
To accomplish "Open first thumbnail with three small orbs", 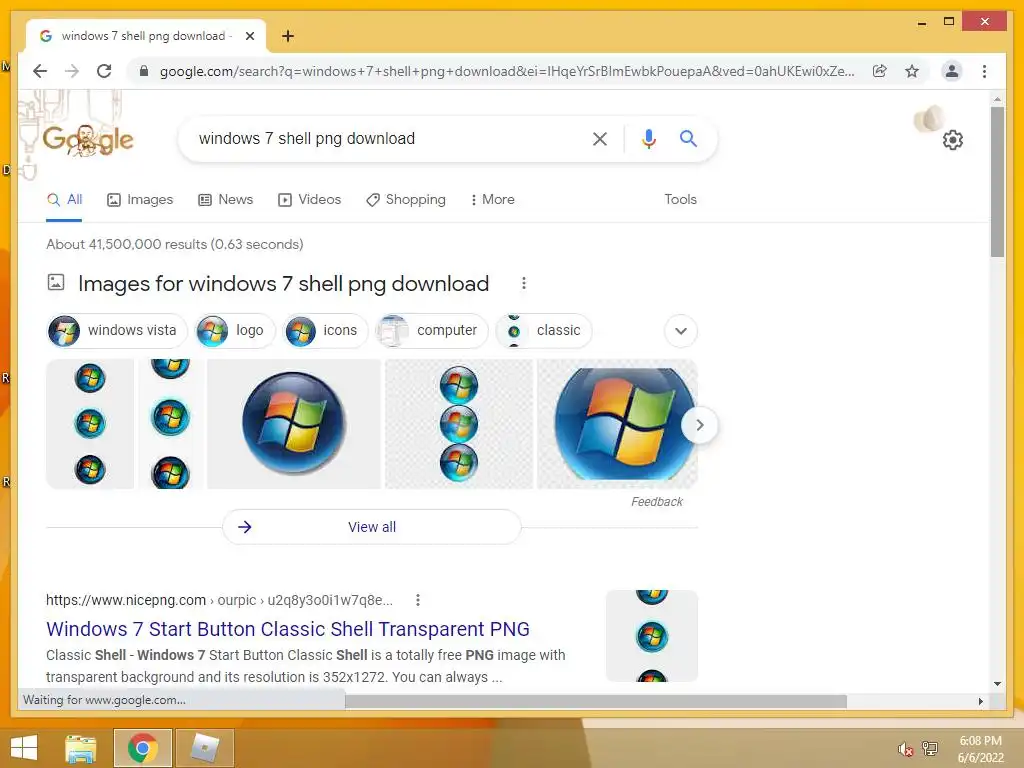I will tap(90, 424).
